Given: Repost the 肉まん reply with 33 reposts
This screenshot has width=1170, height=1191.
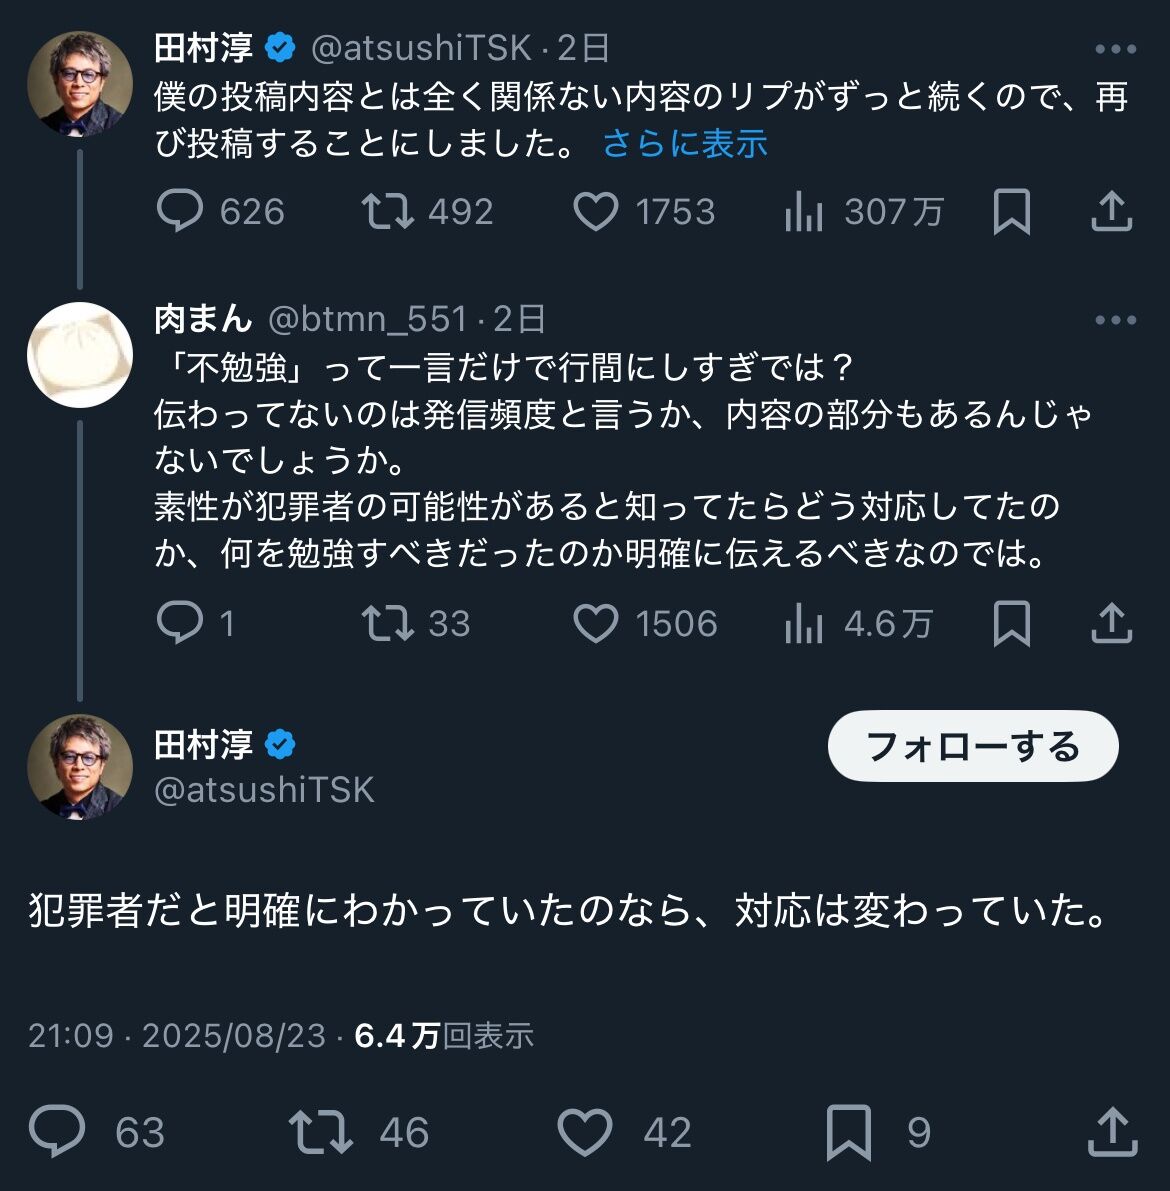Looking at the screenshot, I should 388,624.
